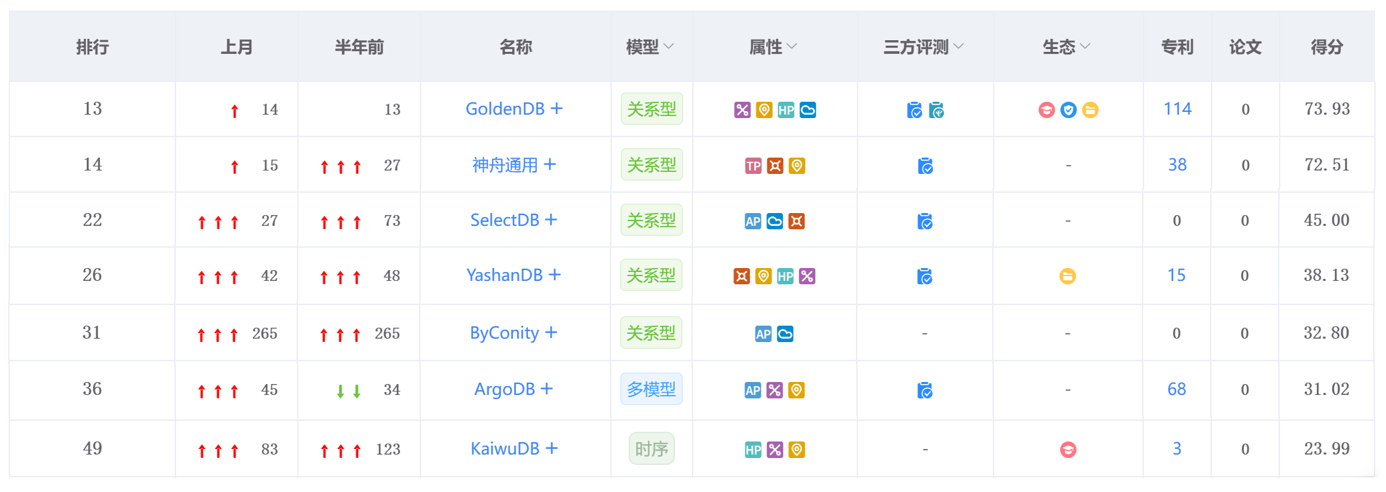This screenshot has height=492, width=1386.
Task: Click the 关系型 tag in GoldenDB row
Action: tap(651, 109)
